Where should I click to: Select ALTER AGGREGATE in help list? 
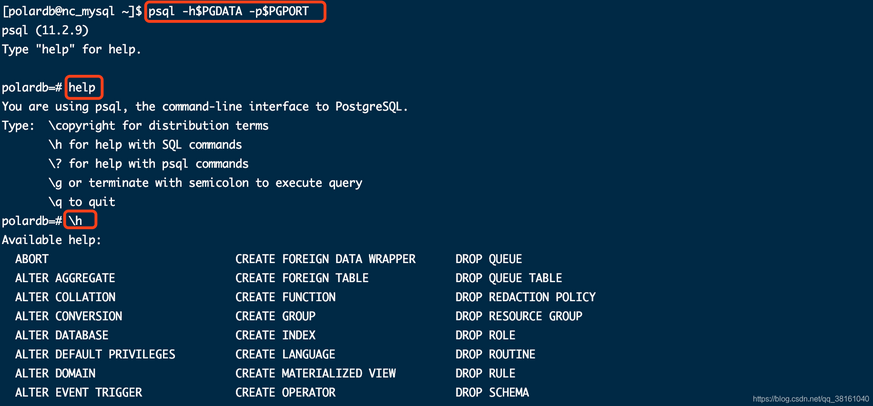pyautogui.click(x=65, y=278)
